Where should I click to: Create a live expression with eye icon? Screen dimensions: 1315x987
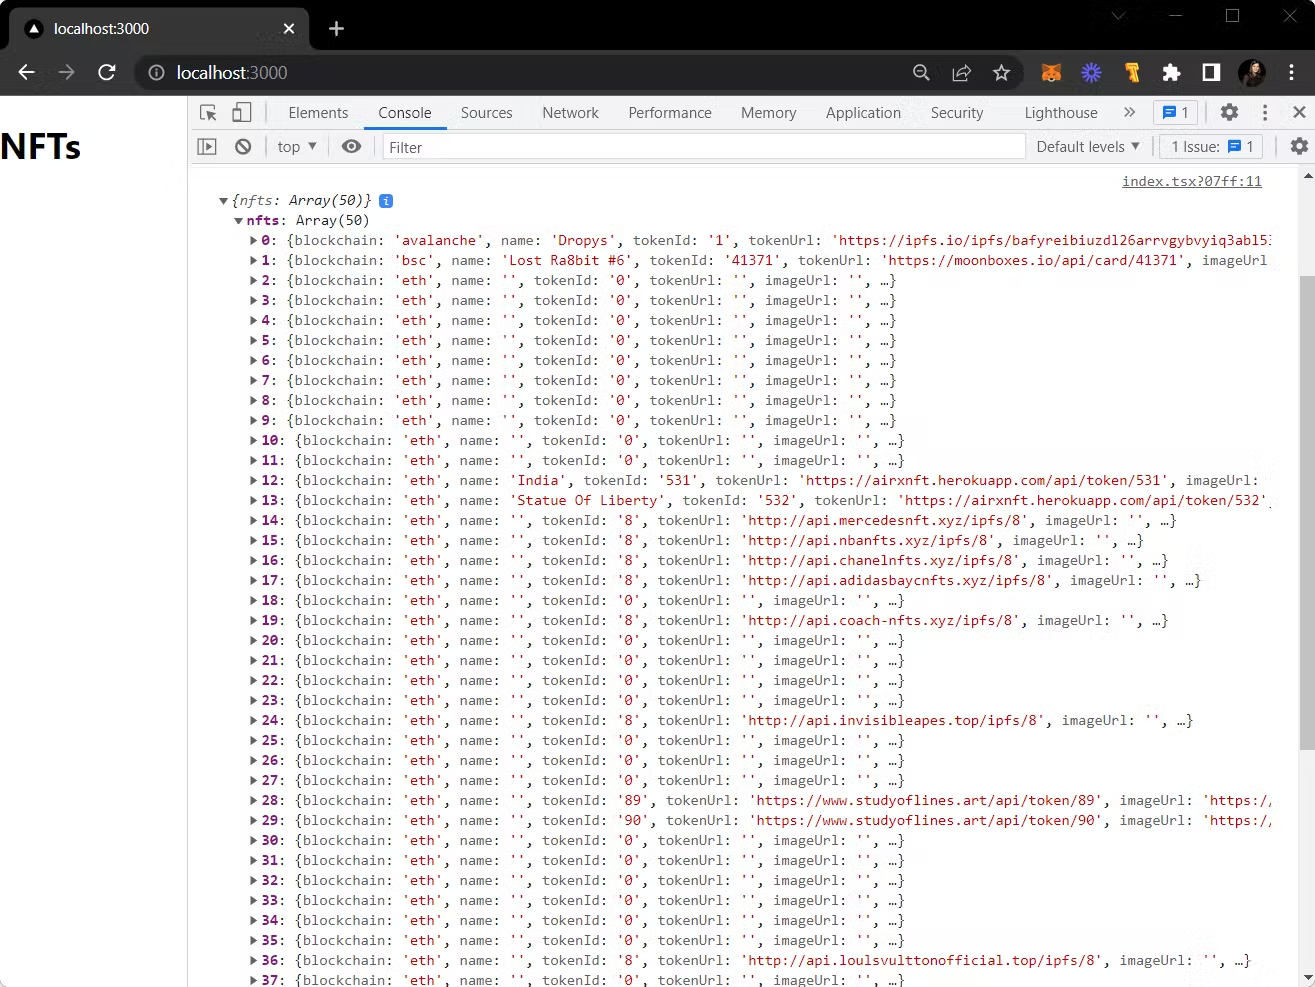coord(351,147)
